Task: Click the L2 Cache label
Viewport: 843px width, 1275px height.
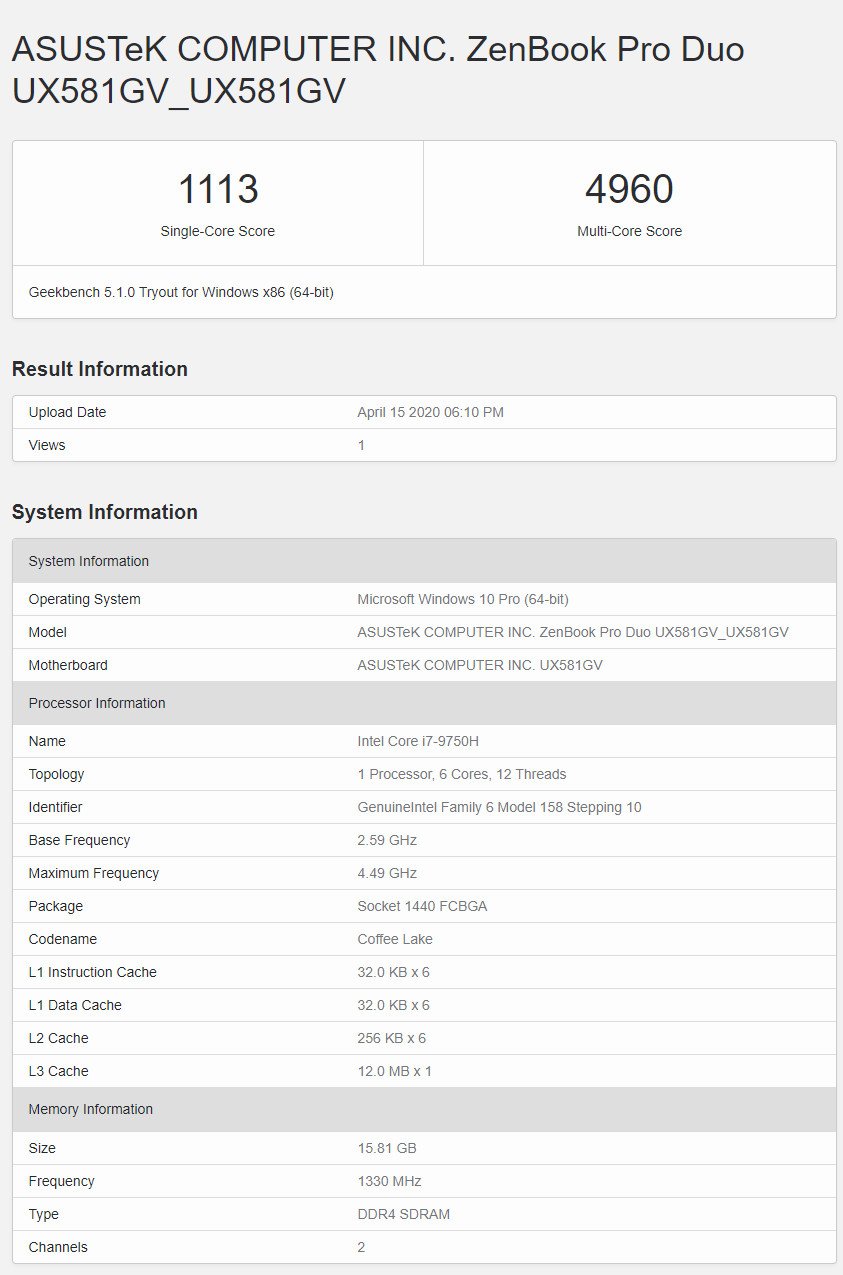Action: tap(58, 1038)
